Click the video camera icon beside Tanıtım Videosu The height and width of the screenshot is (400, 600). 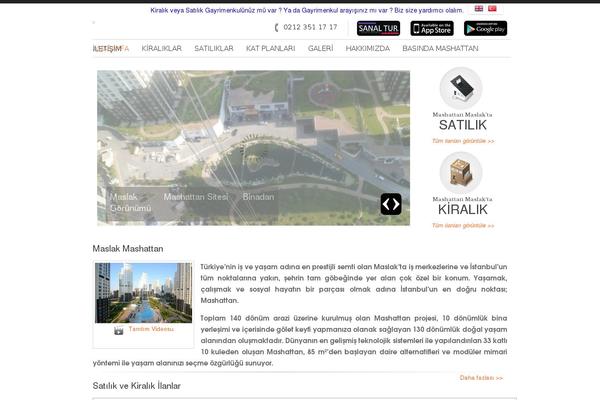[119, 330]
